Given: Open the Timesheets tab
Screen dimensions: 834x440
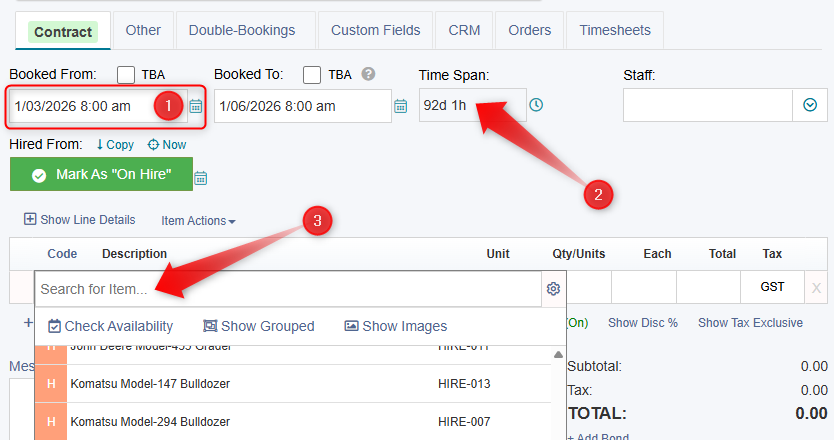Looking at the screenshot, I should pos(614,30).
